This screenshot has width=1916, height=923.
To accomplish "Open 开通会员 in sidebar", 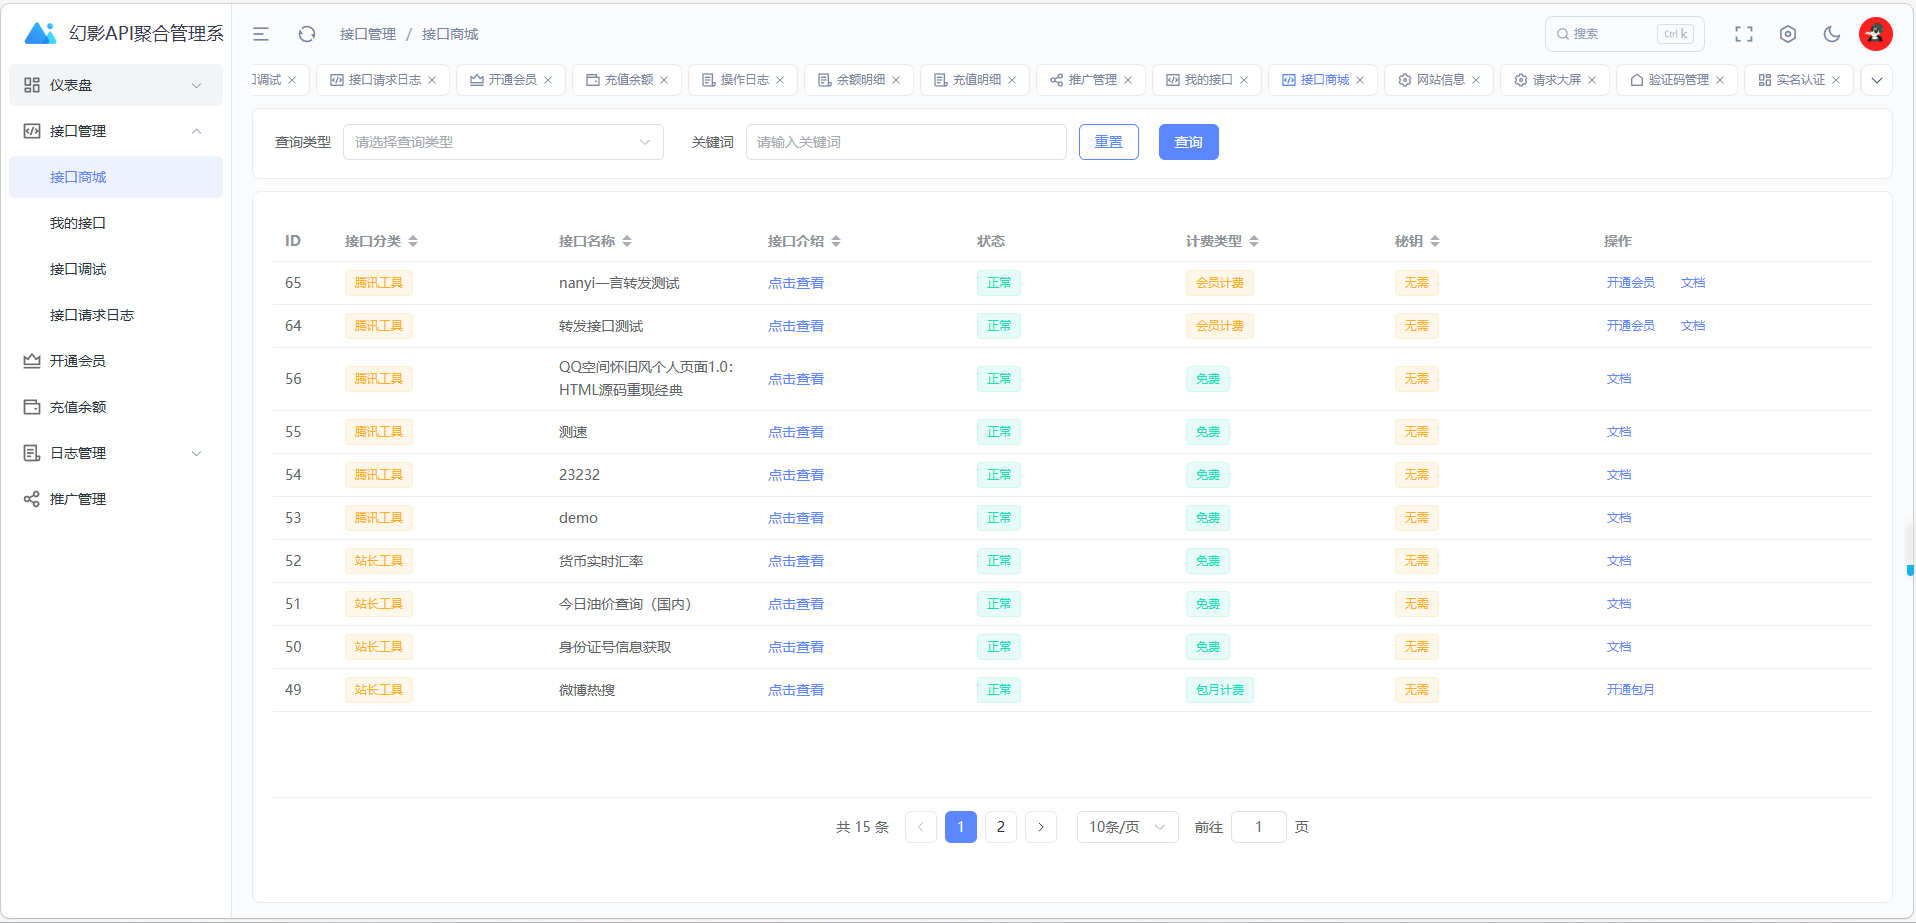I will 116,361.
